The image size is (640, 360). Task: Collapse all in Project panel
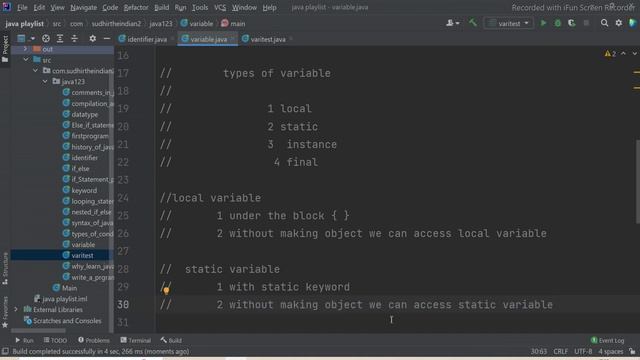74,38
